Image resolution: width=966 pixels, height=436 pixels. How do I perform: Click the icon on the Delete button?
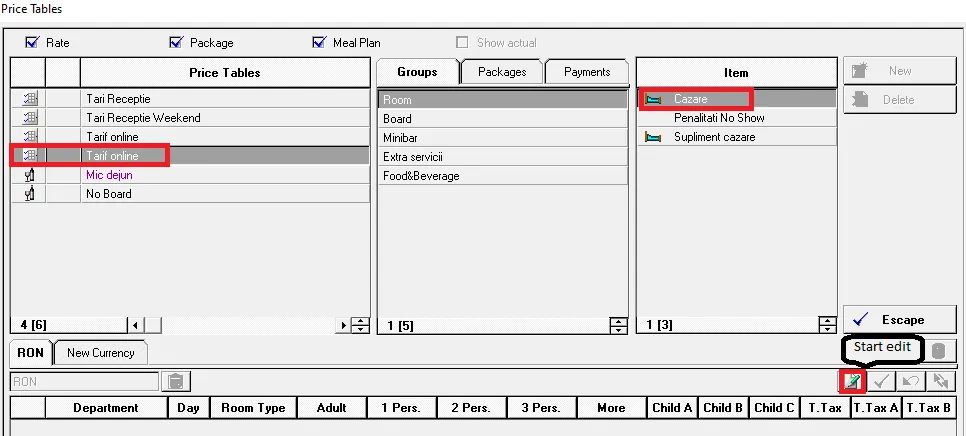click(x=860, y=99)
